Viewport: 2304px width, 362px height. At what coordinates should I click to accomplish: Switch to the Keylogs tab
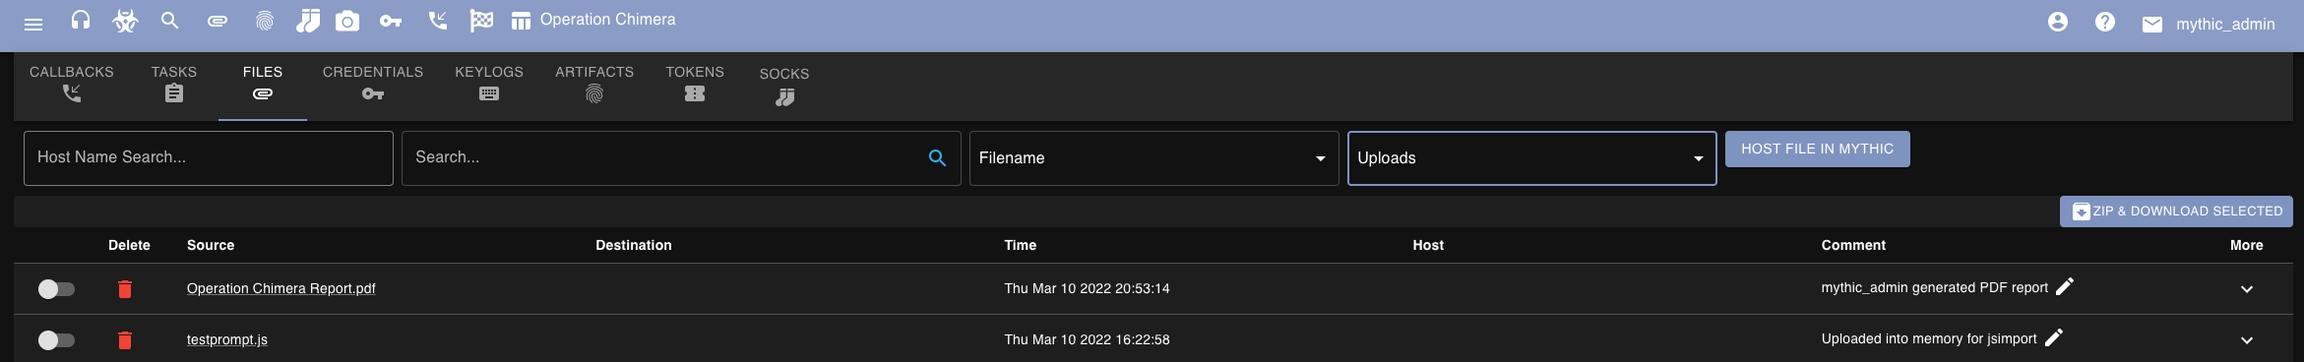point(489,84)
